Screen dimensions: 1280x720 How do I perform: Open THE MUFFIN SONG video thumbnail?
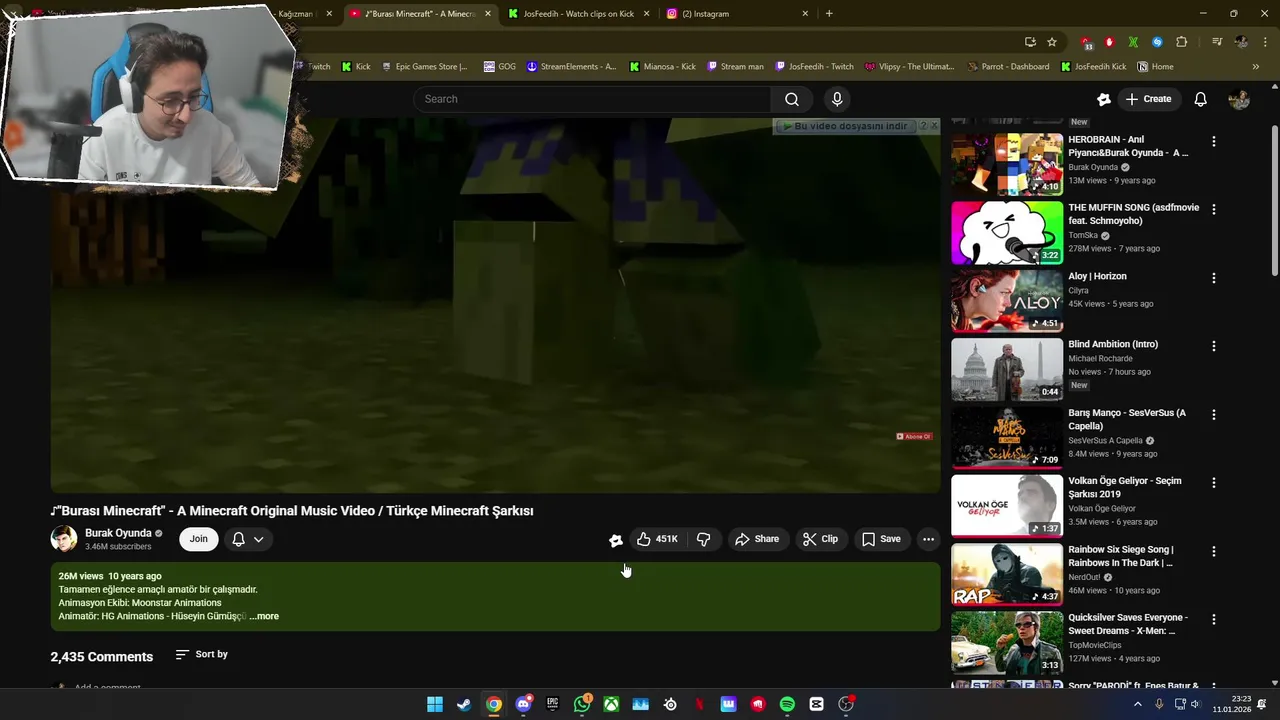[x=1007, y=233]
